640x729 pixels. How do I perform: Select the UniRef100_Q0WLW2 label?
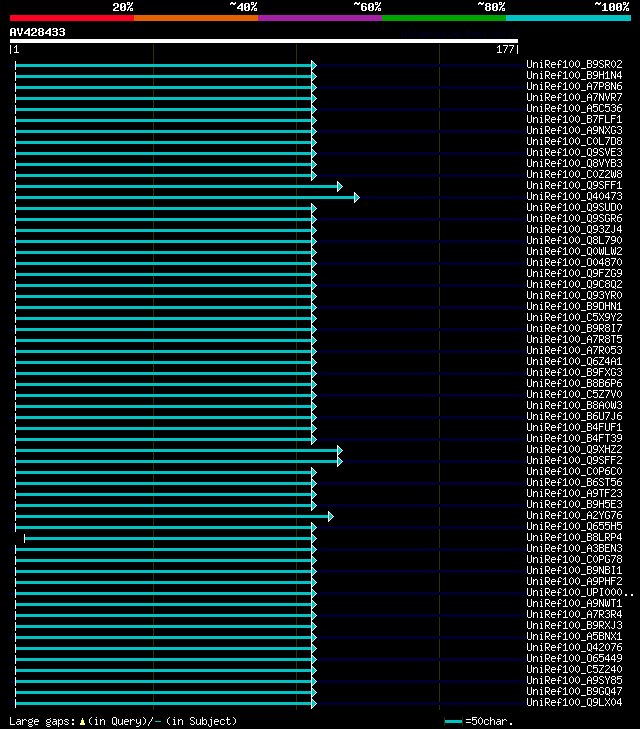tap(574, 252)
